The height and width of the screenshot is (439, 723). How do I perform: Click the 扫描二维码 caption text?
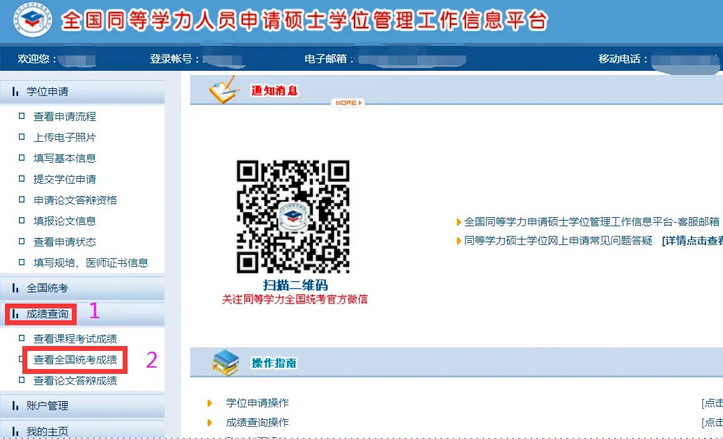[295, 285]
